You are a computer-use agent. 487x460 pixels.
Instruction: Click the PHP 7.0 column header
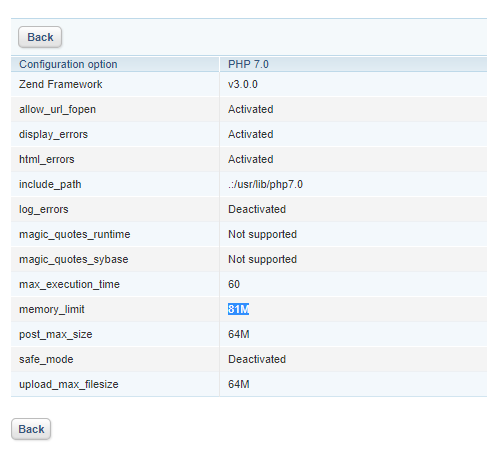(248, 64)
